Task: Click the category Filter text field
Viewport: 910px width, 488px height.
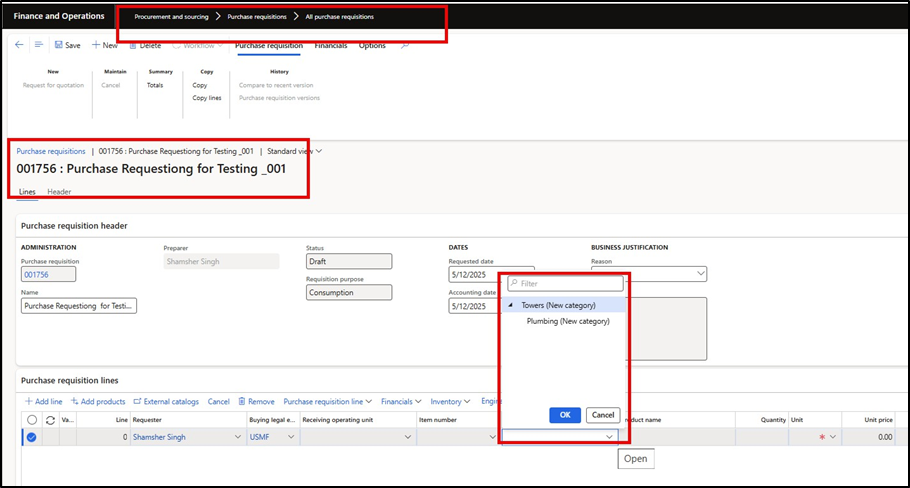Action: pyautogui.click(x=565, y=284)
